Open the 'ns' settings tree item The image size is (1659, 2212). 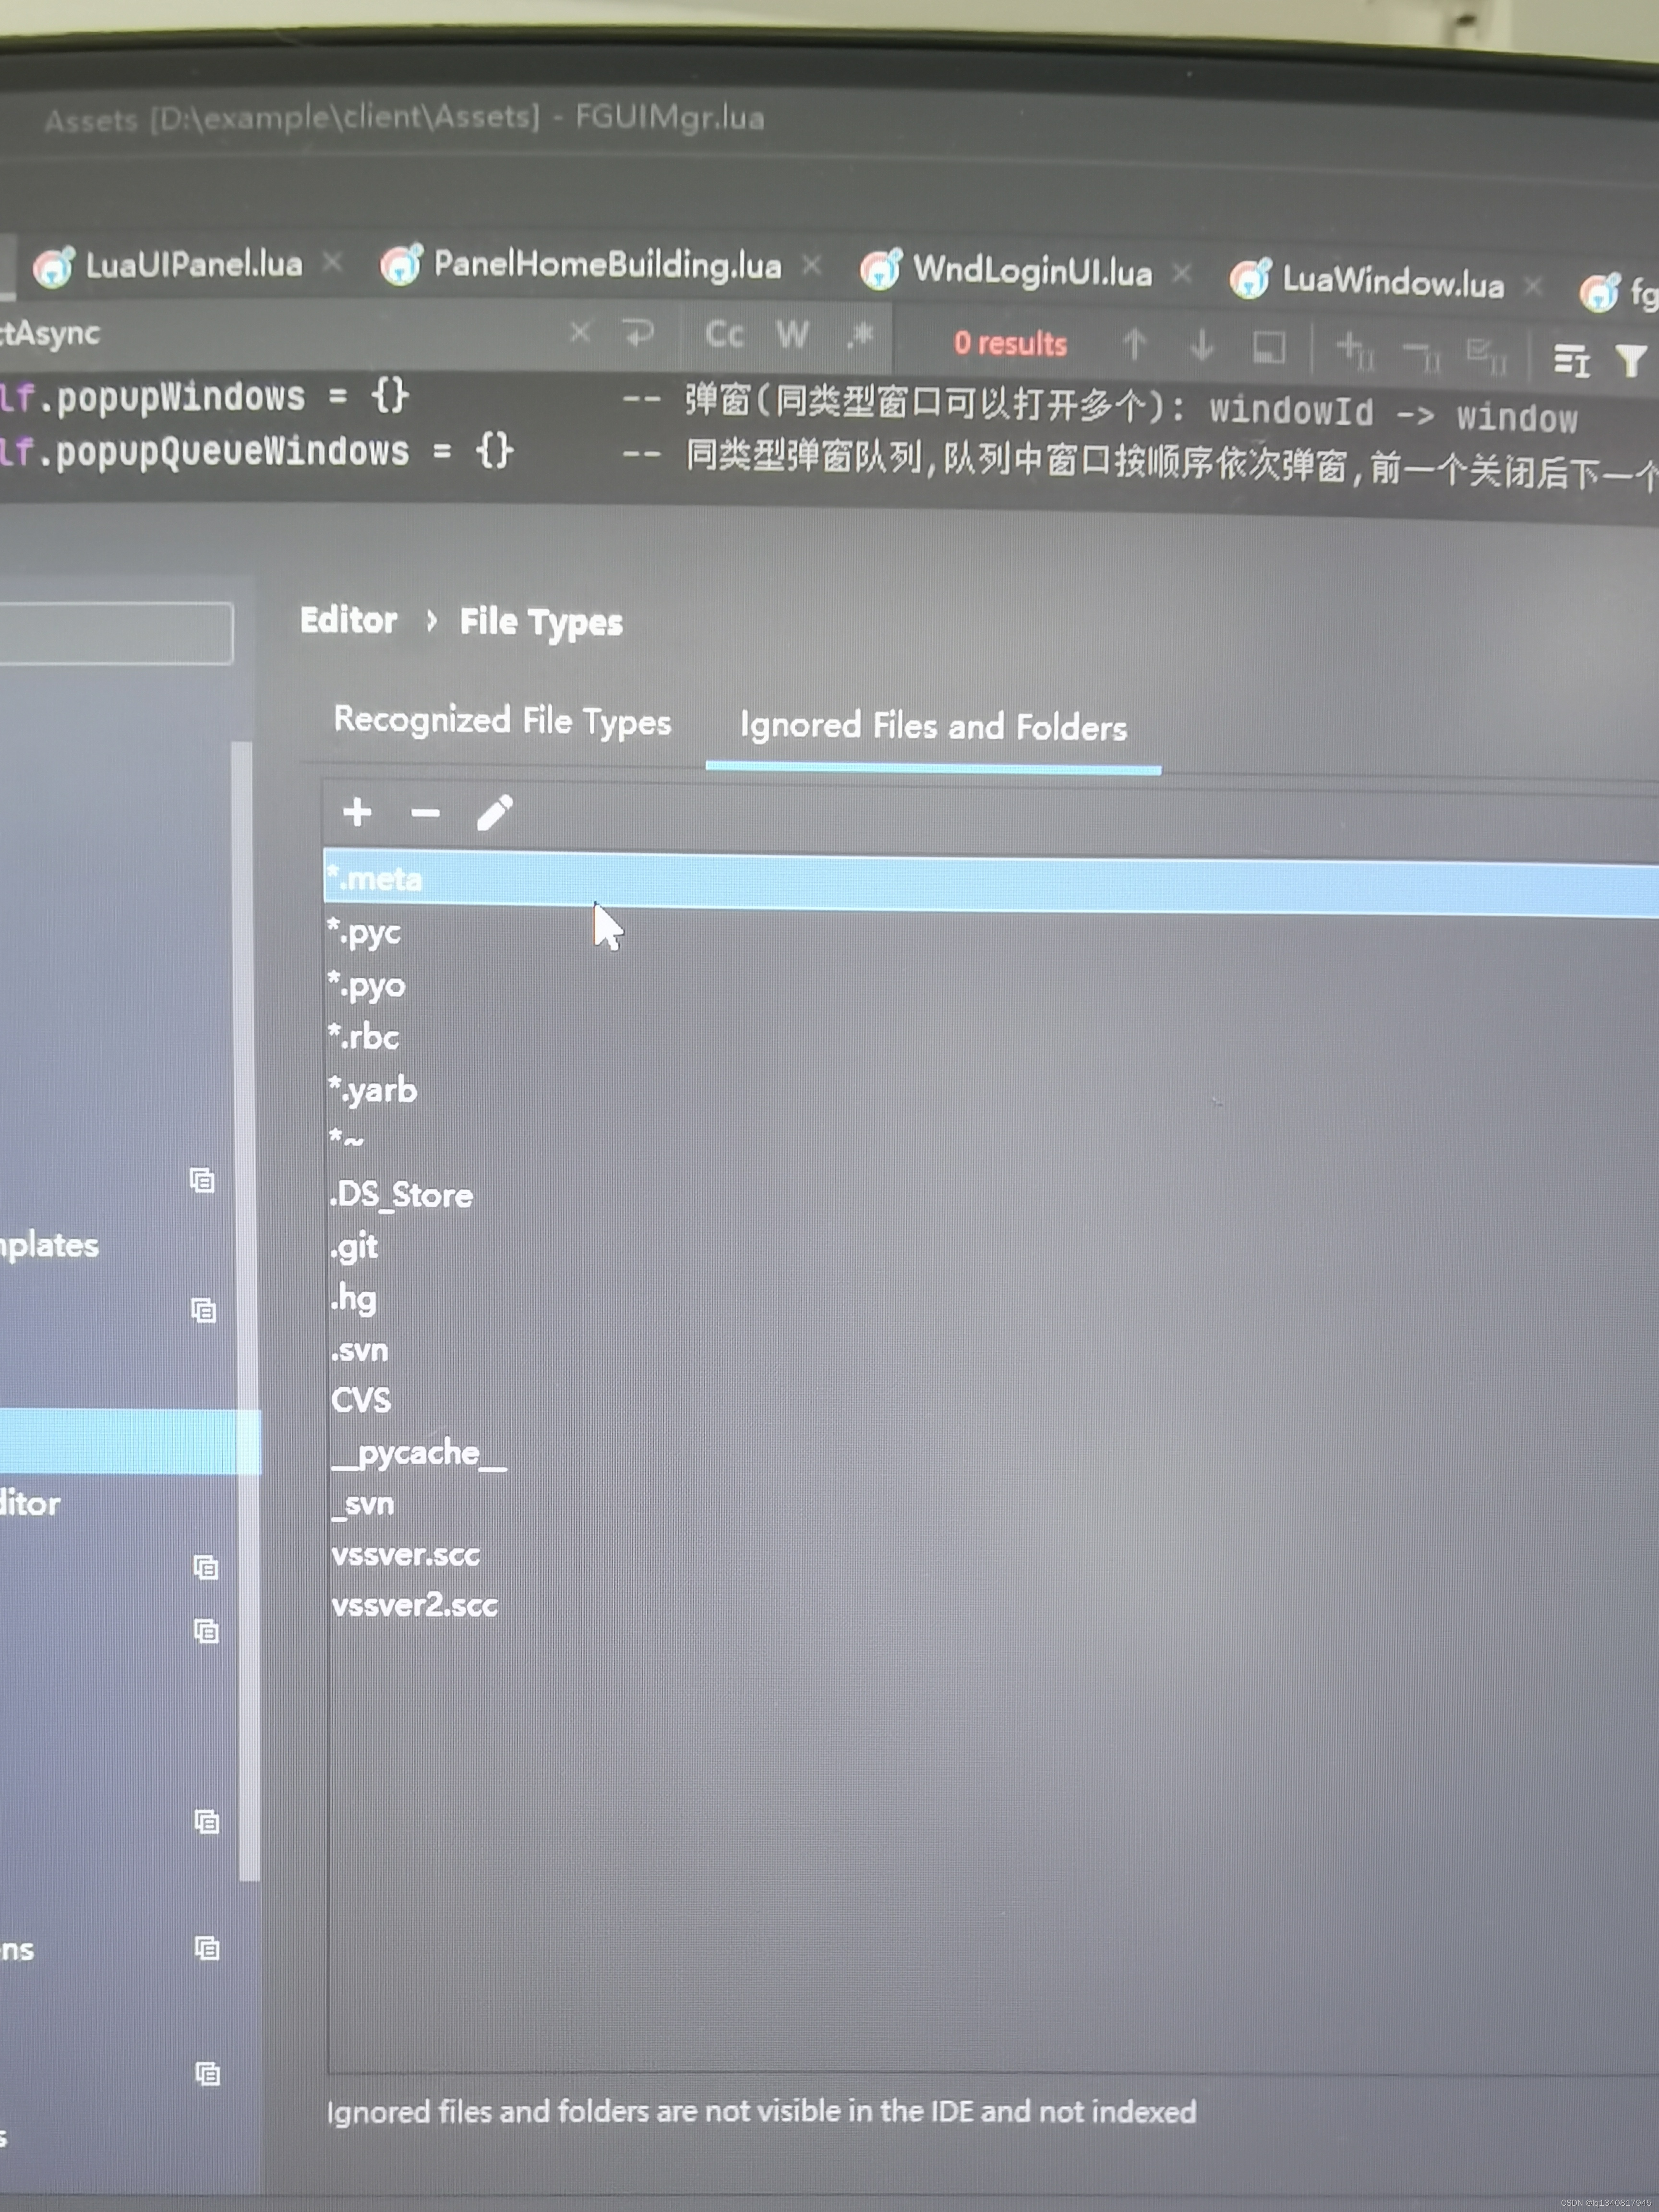(x=17, y=1949)
